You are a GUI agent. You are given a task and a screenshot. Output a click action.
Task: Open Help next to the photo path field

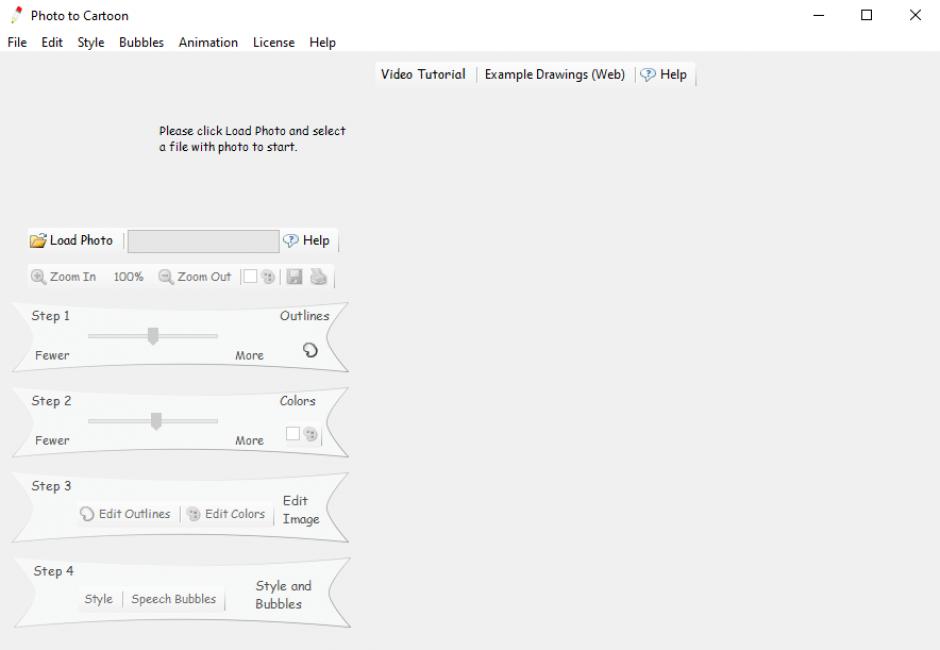pyautogui.click(x=306, y=240)
